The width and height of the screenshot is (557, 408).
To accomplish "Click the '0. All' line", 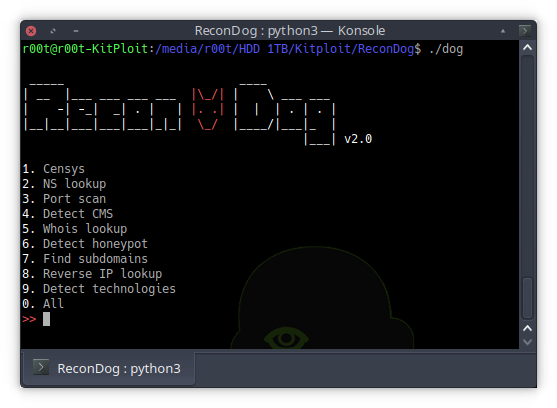I will [43, 304].
